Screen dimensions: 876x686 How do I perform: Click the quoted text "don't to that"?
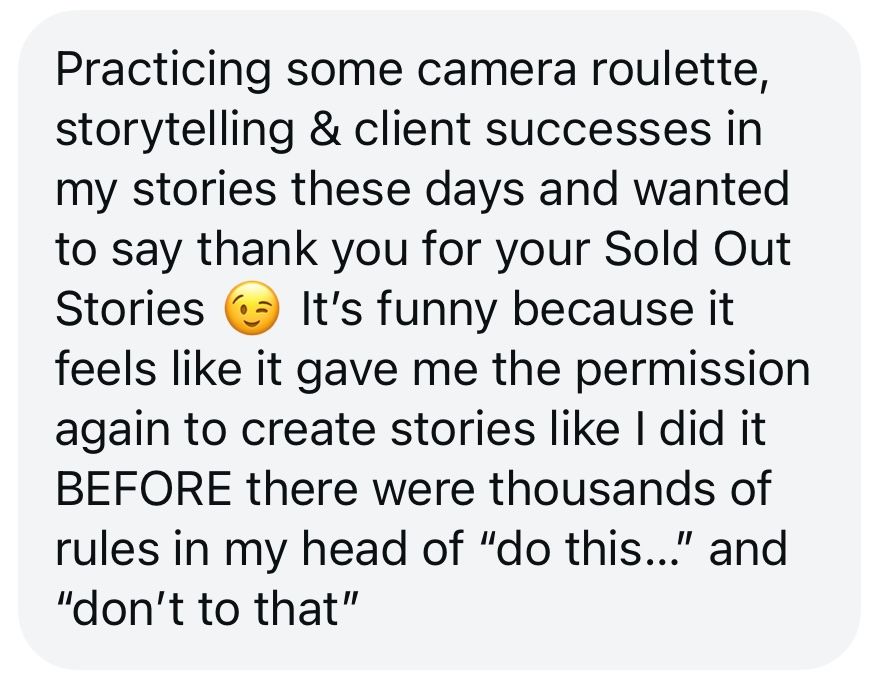pyautogui.click(x=207, y=610)
